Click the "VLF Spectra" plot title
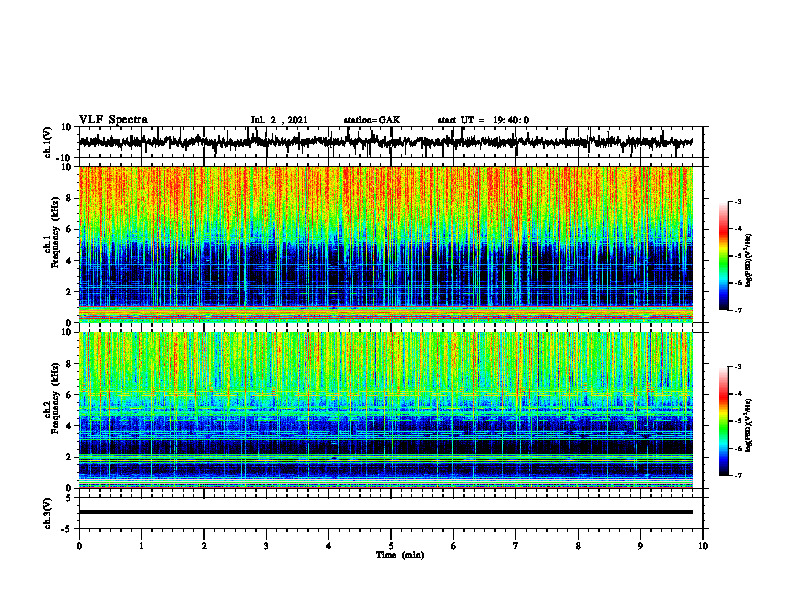This screenshot has height=612, width=792. [x=113, y=120]
